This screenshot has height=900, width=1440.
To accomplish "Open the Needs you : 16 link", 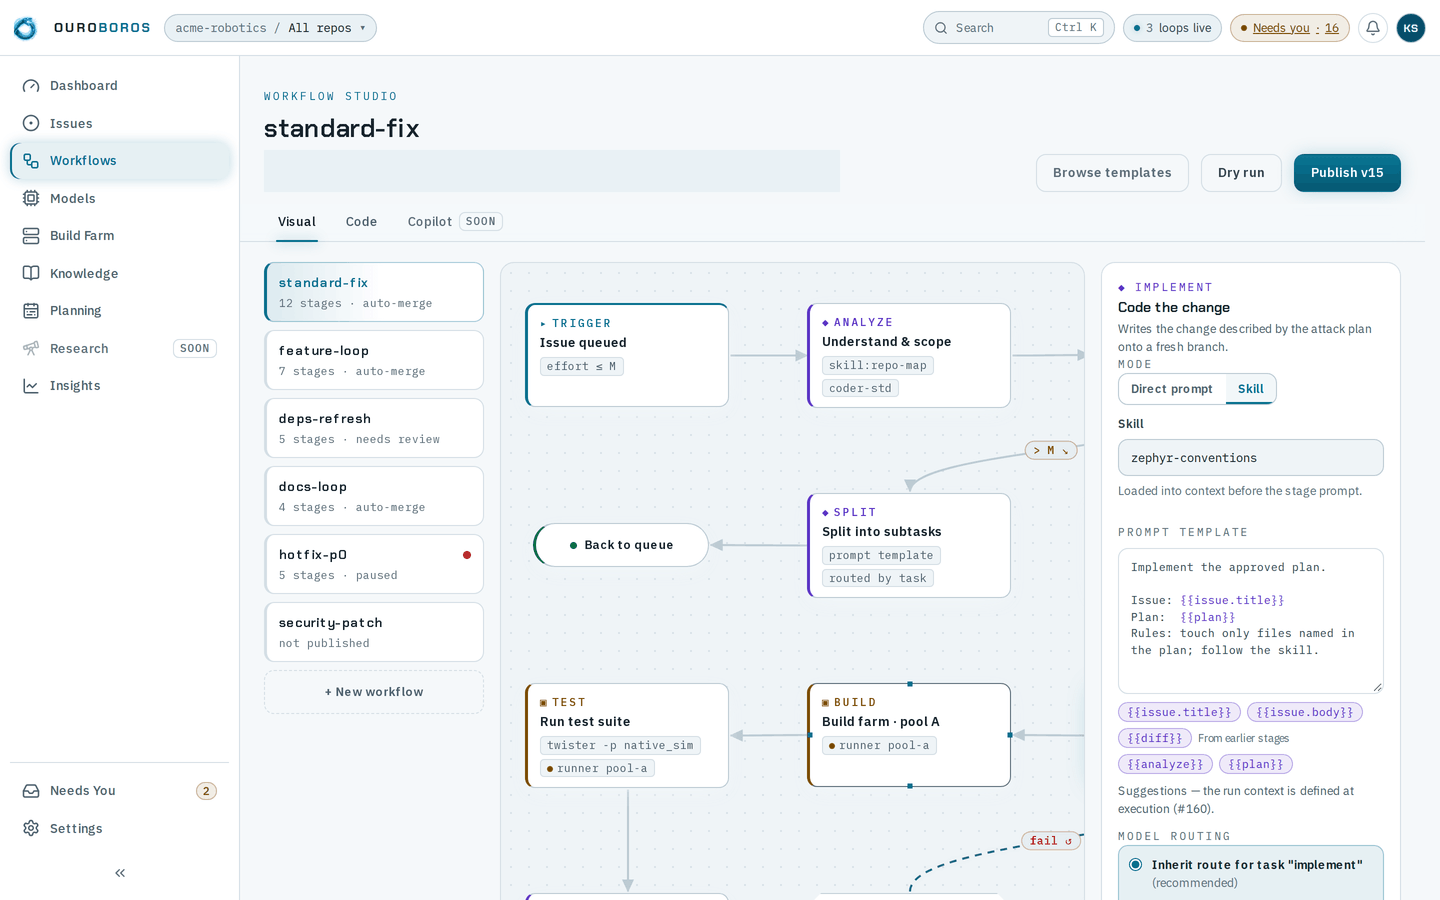I will click(1290, 28).
